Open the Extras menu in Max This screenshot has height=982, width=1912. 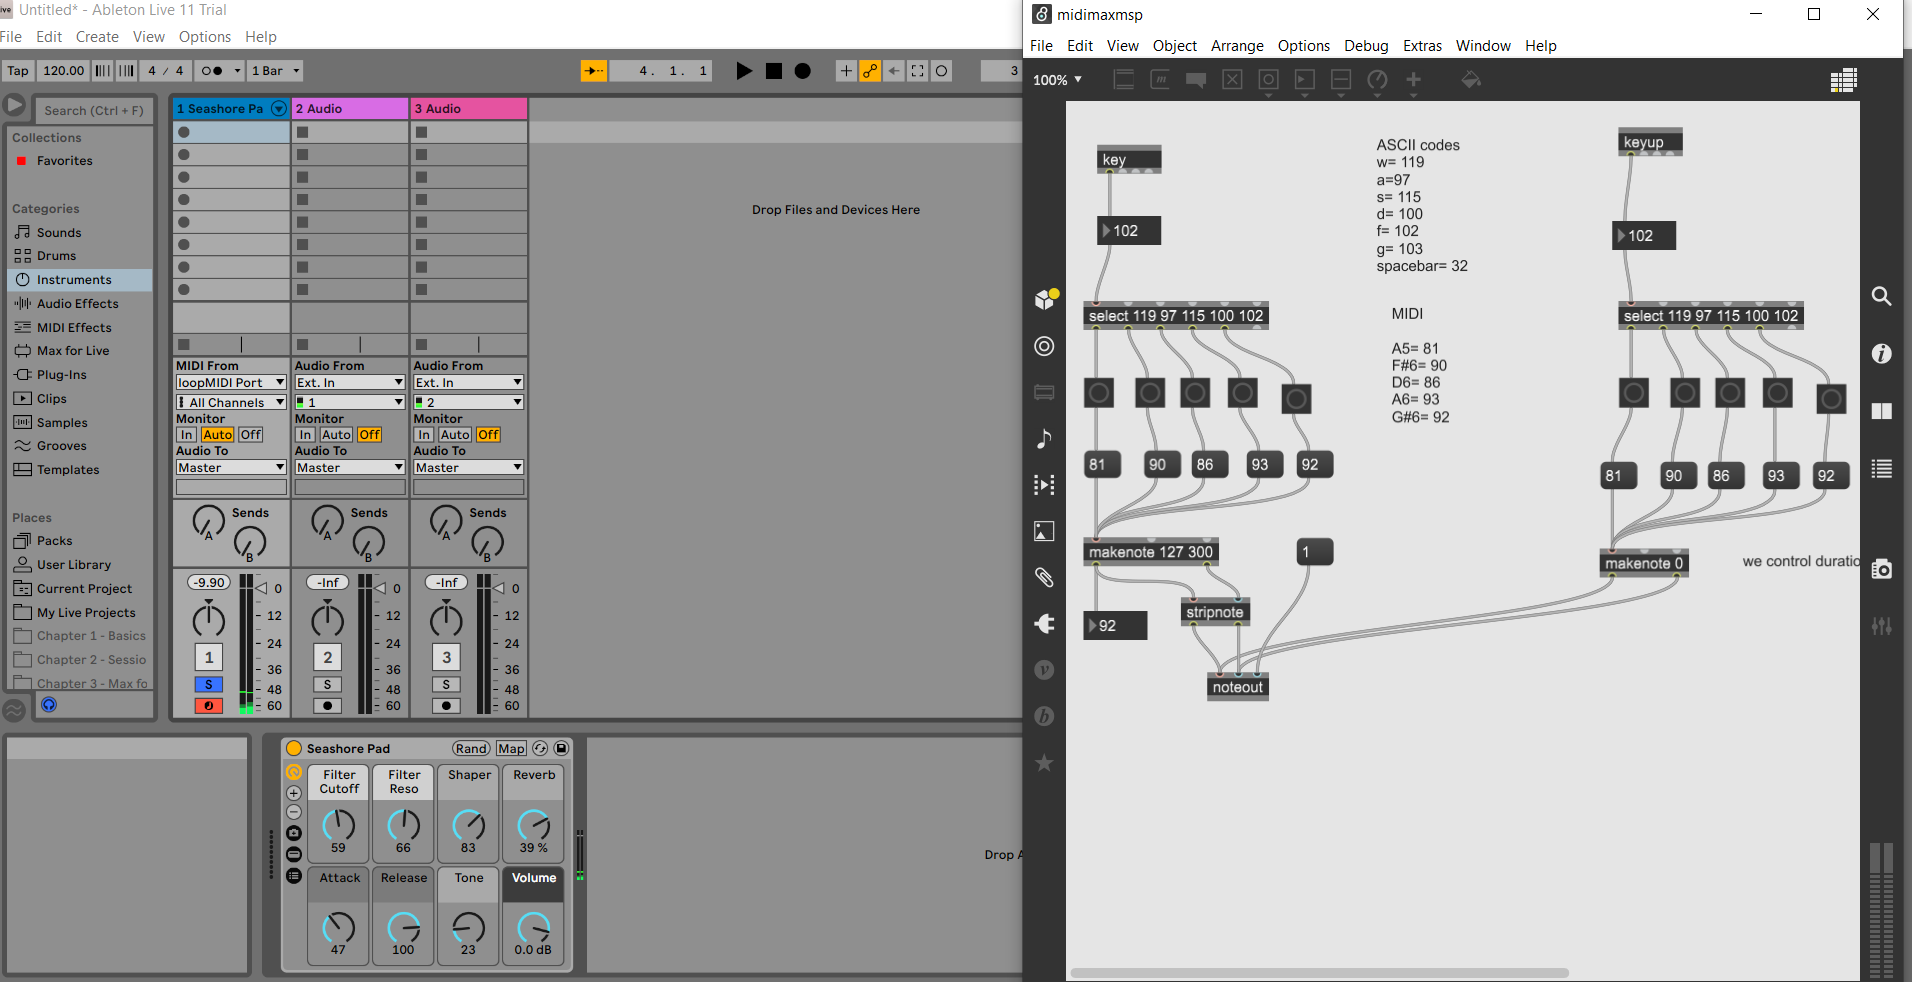click(1422, 46)
